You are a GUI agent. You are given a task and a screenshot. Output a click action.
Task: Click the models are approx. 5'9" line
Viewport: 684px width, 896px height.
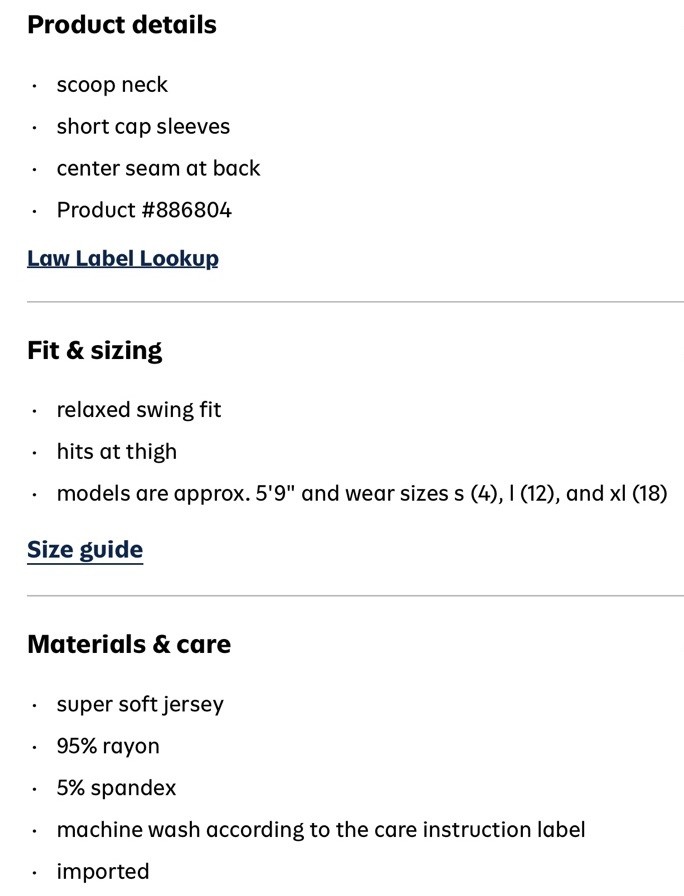[x=362, y=494]
